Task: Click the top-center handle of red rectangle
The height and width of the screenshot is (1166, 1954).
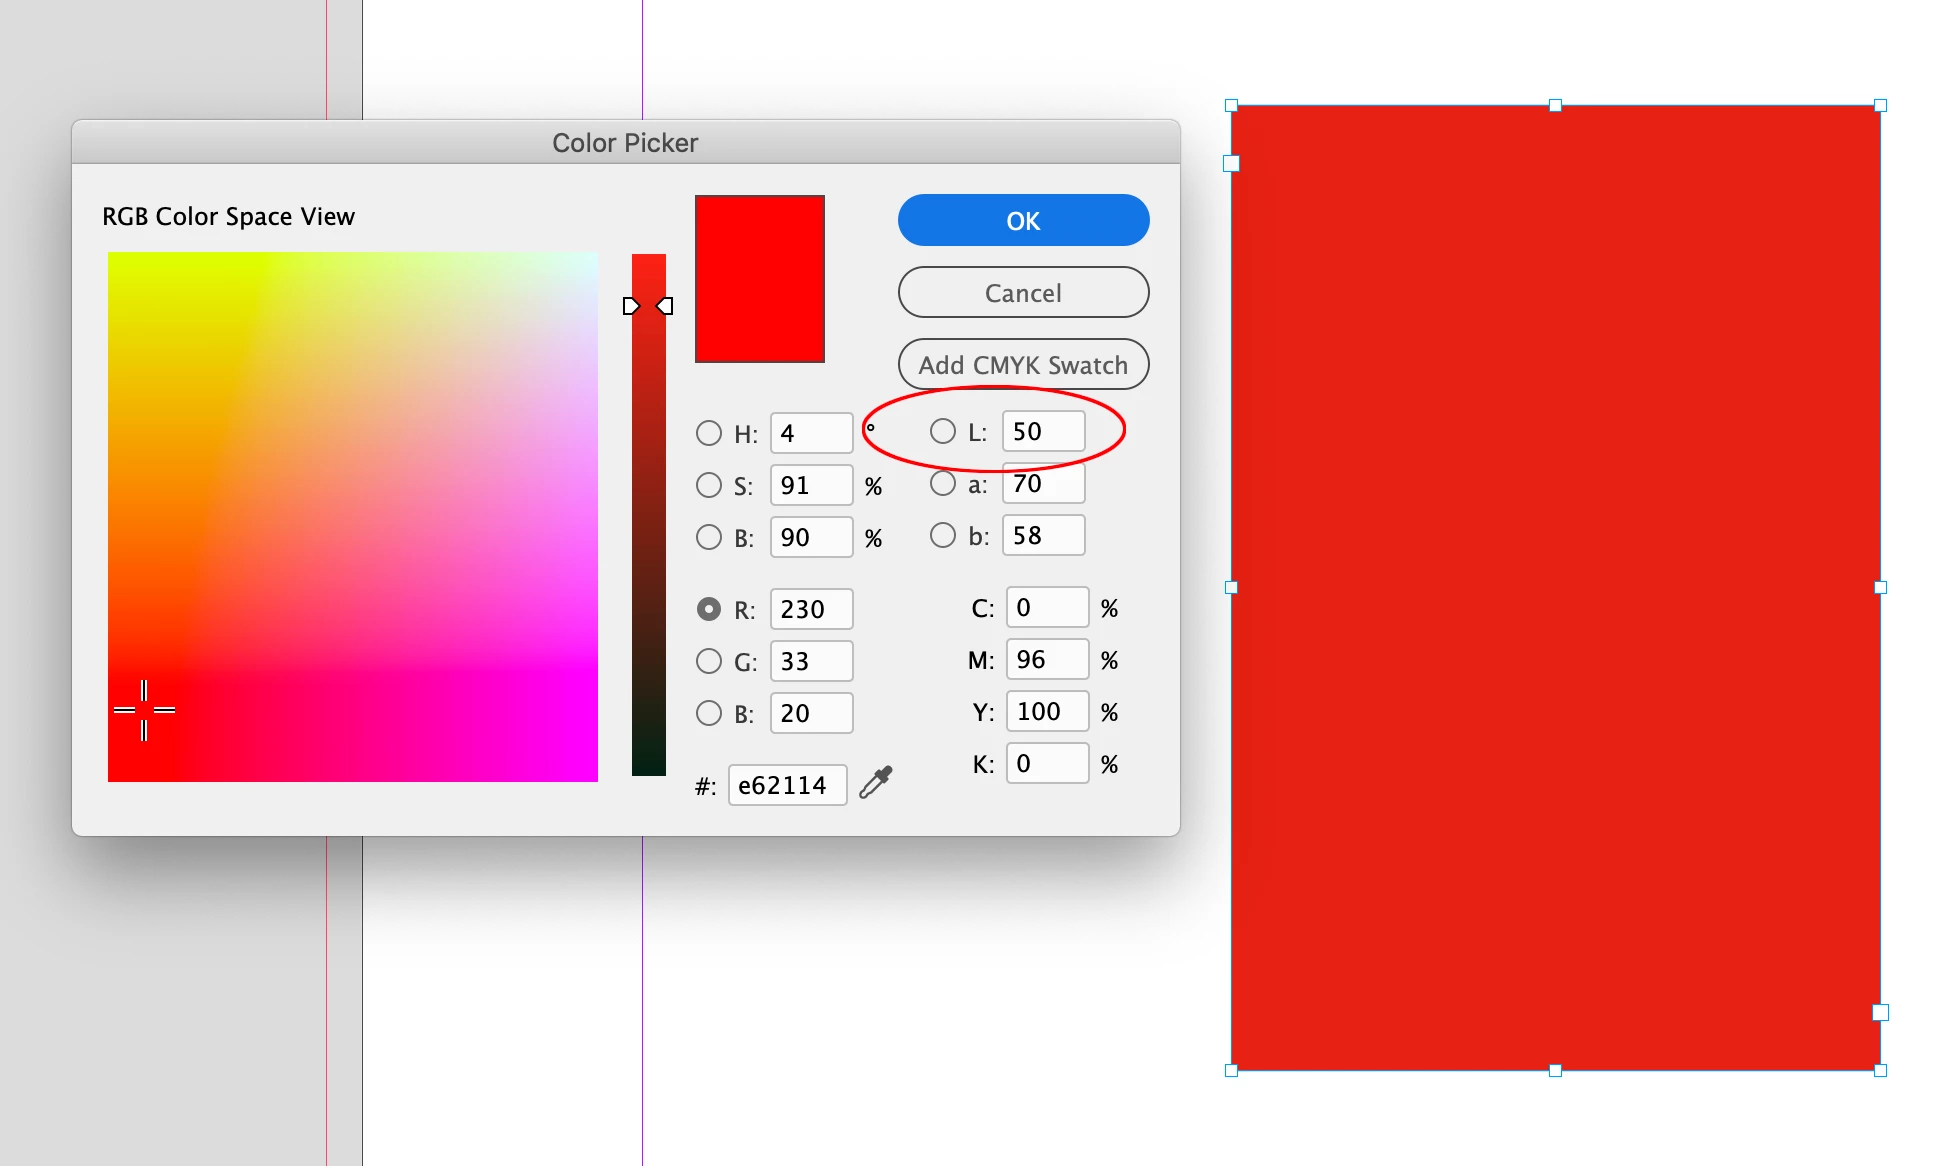Action: coord(1555,105)
